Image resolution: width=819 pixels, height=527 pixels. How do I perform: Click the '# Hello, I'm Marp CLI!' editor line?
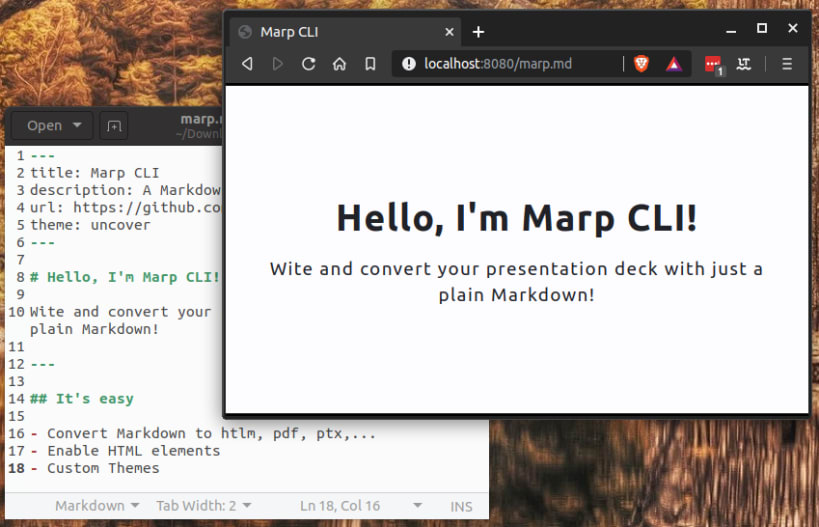[125, 277]
